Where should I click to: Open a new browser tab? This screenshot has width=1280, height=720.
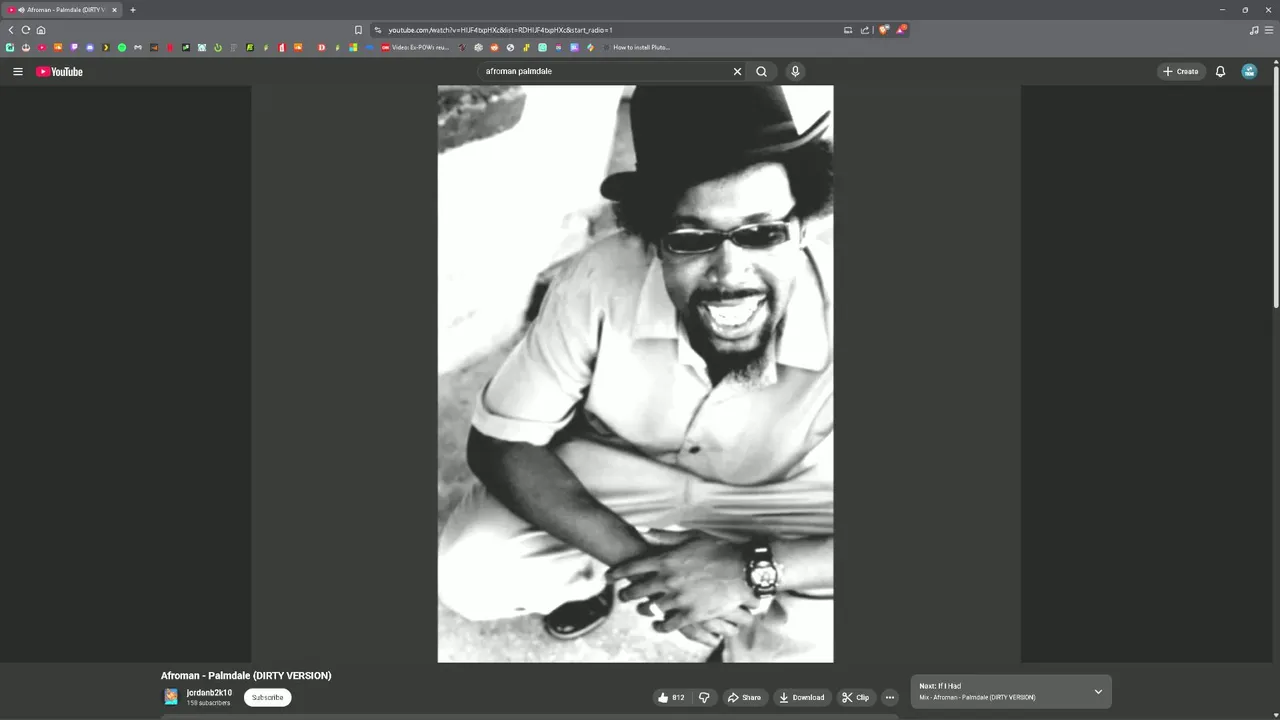coord(133,10)
